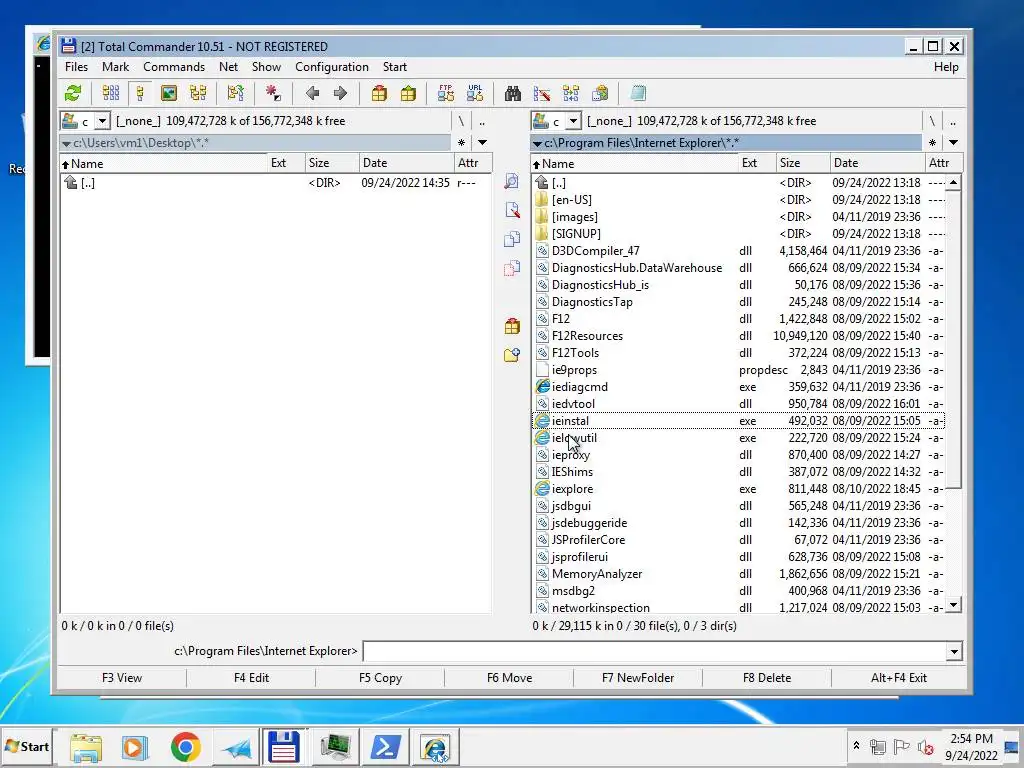Open the Start menu in menu bar

(394, 67)
